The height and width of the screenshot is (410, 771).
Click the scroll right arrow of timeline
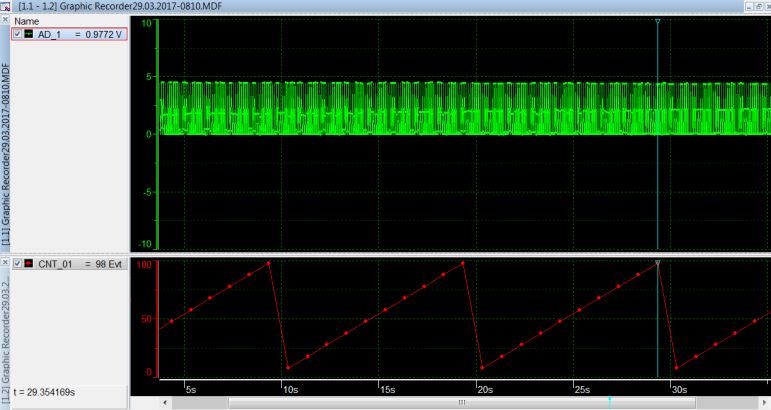[x=765, y=403]
